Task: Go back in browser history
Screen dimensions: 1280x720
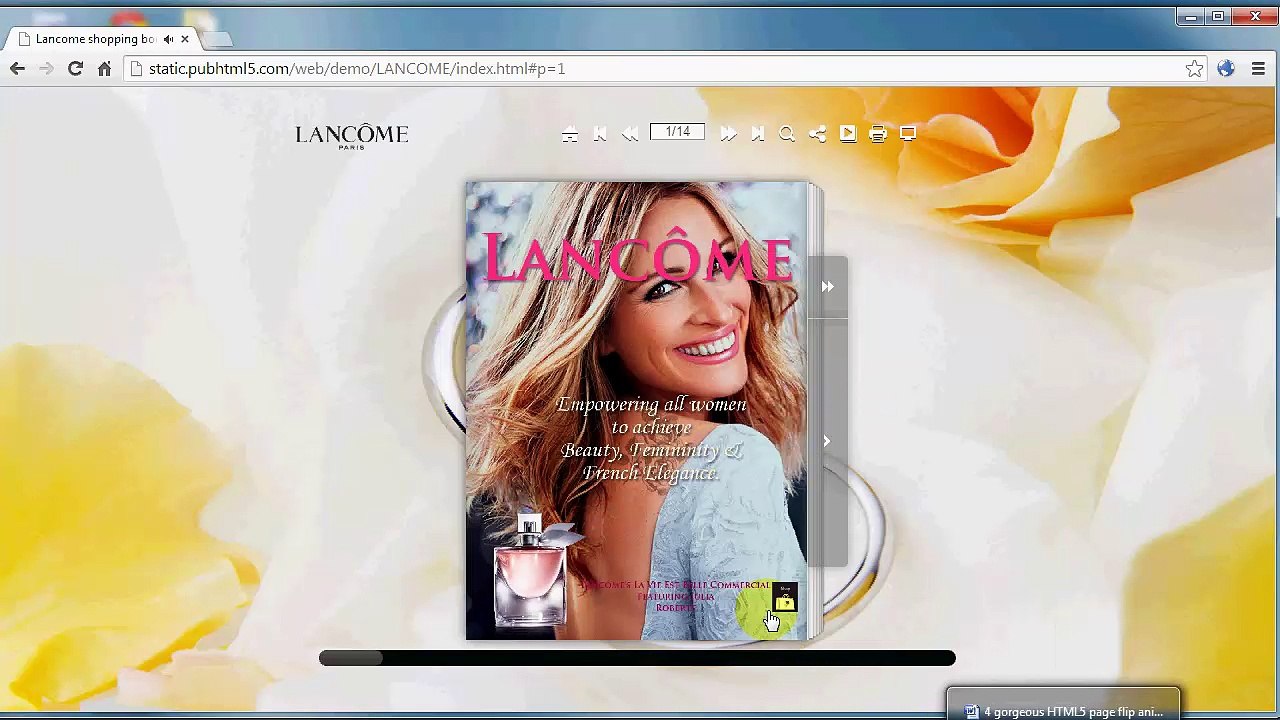Action: (17, 68)
